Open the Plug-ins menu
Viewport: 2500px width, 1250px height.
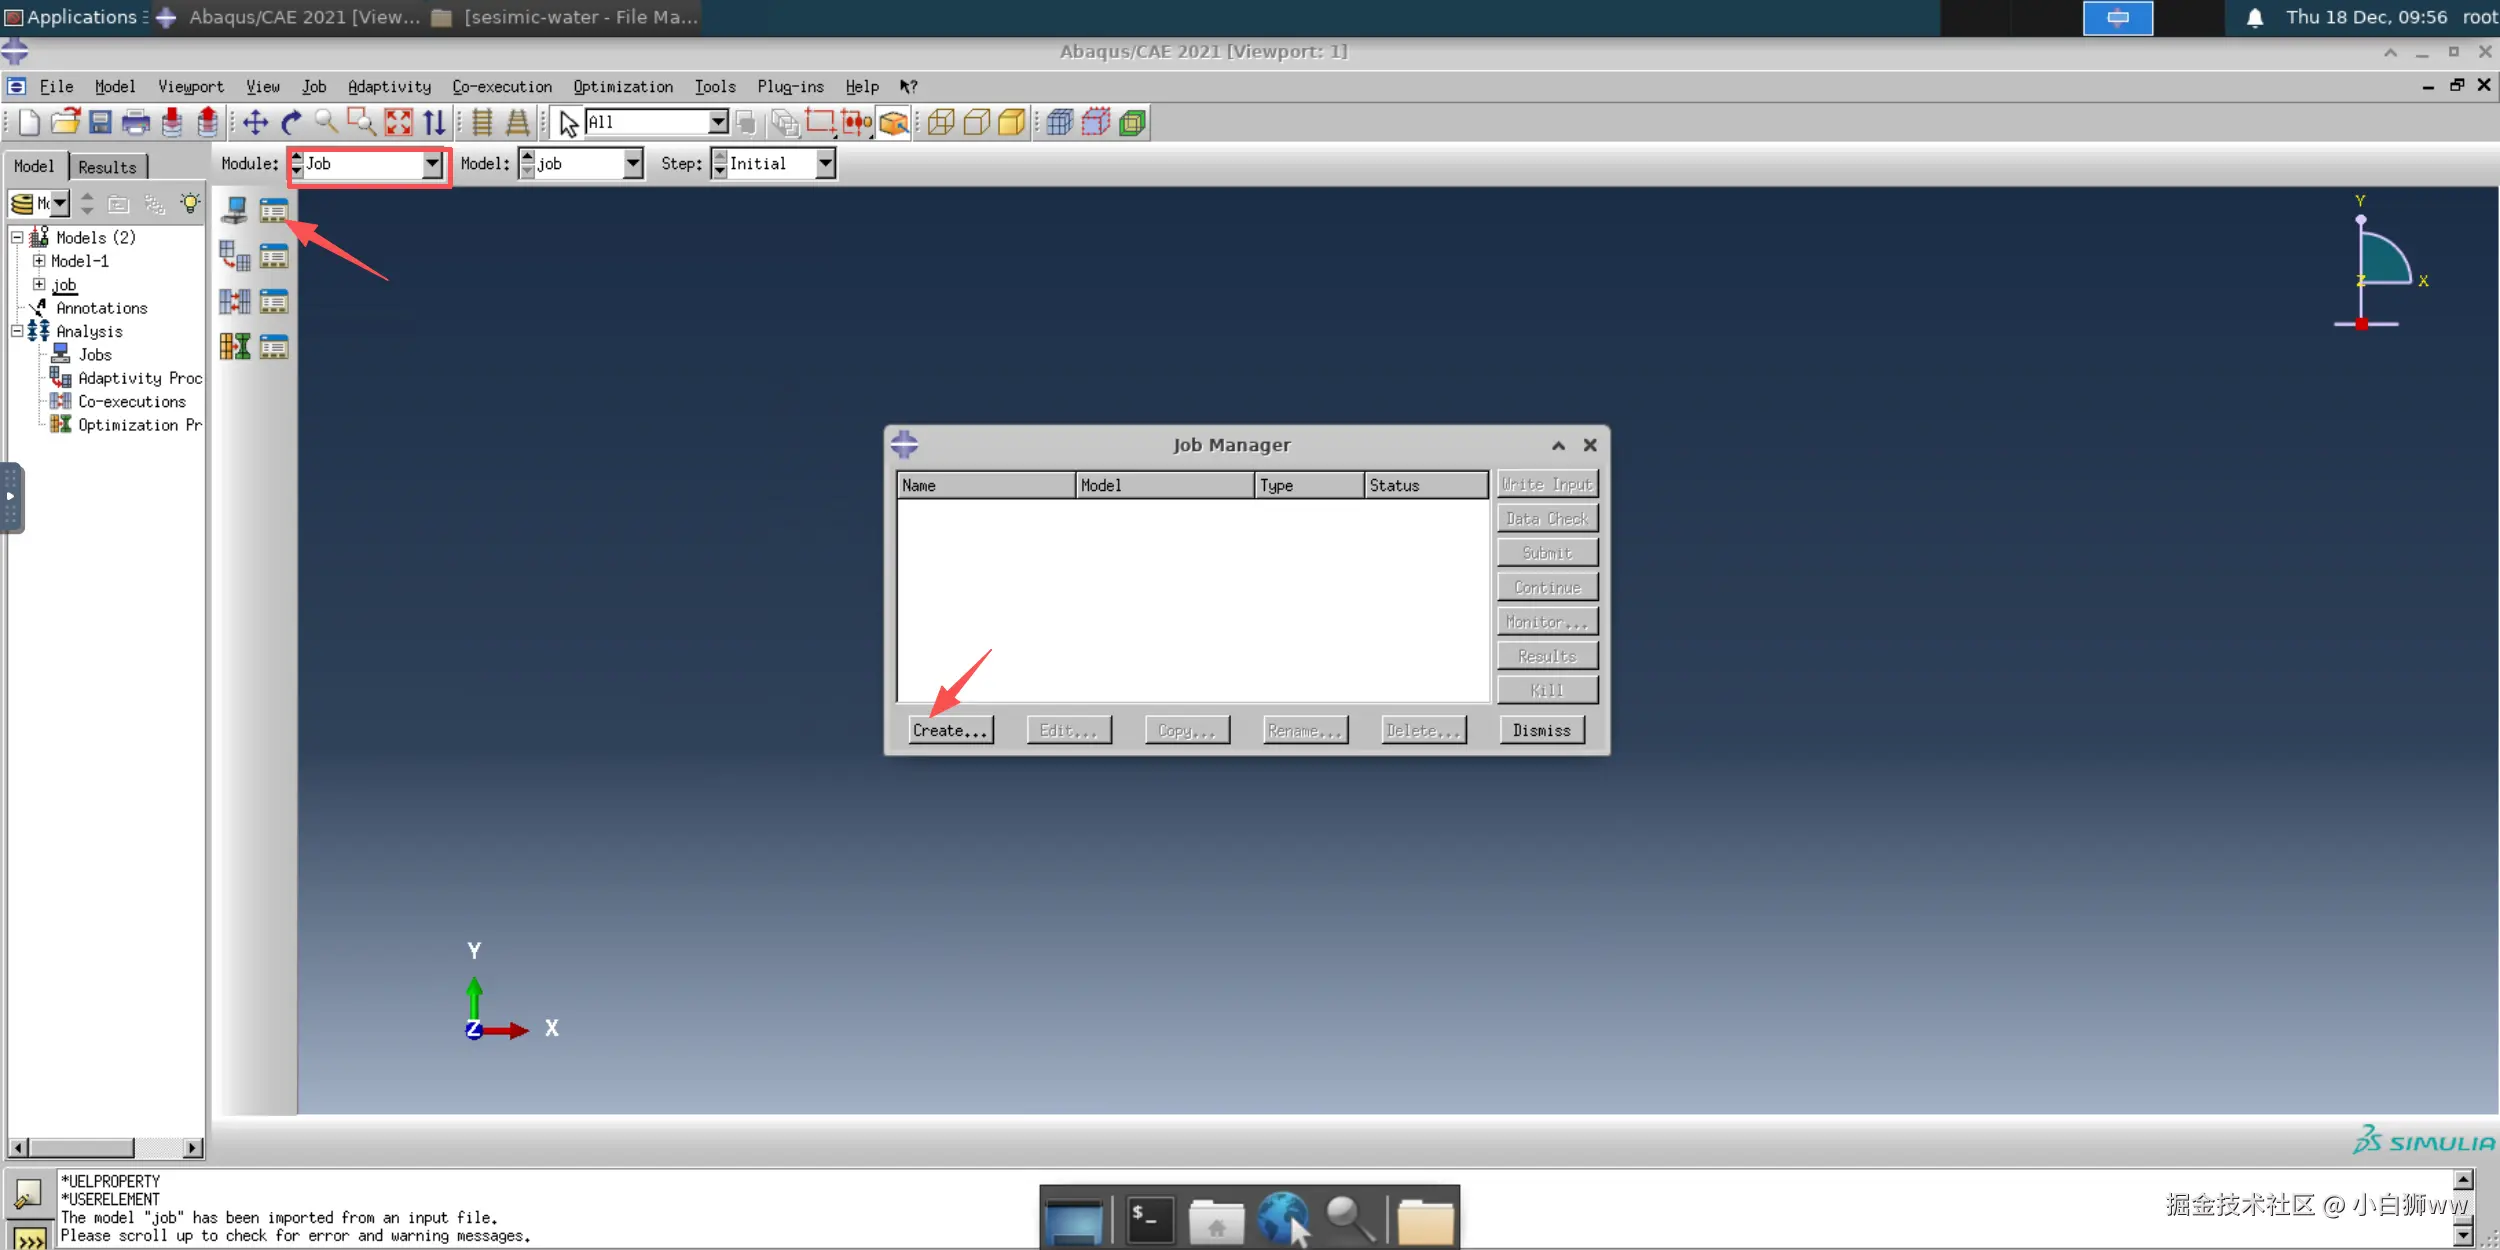(789, 87)
